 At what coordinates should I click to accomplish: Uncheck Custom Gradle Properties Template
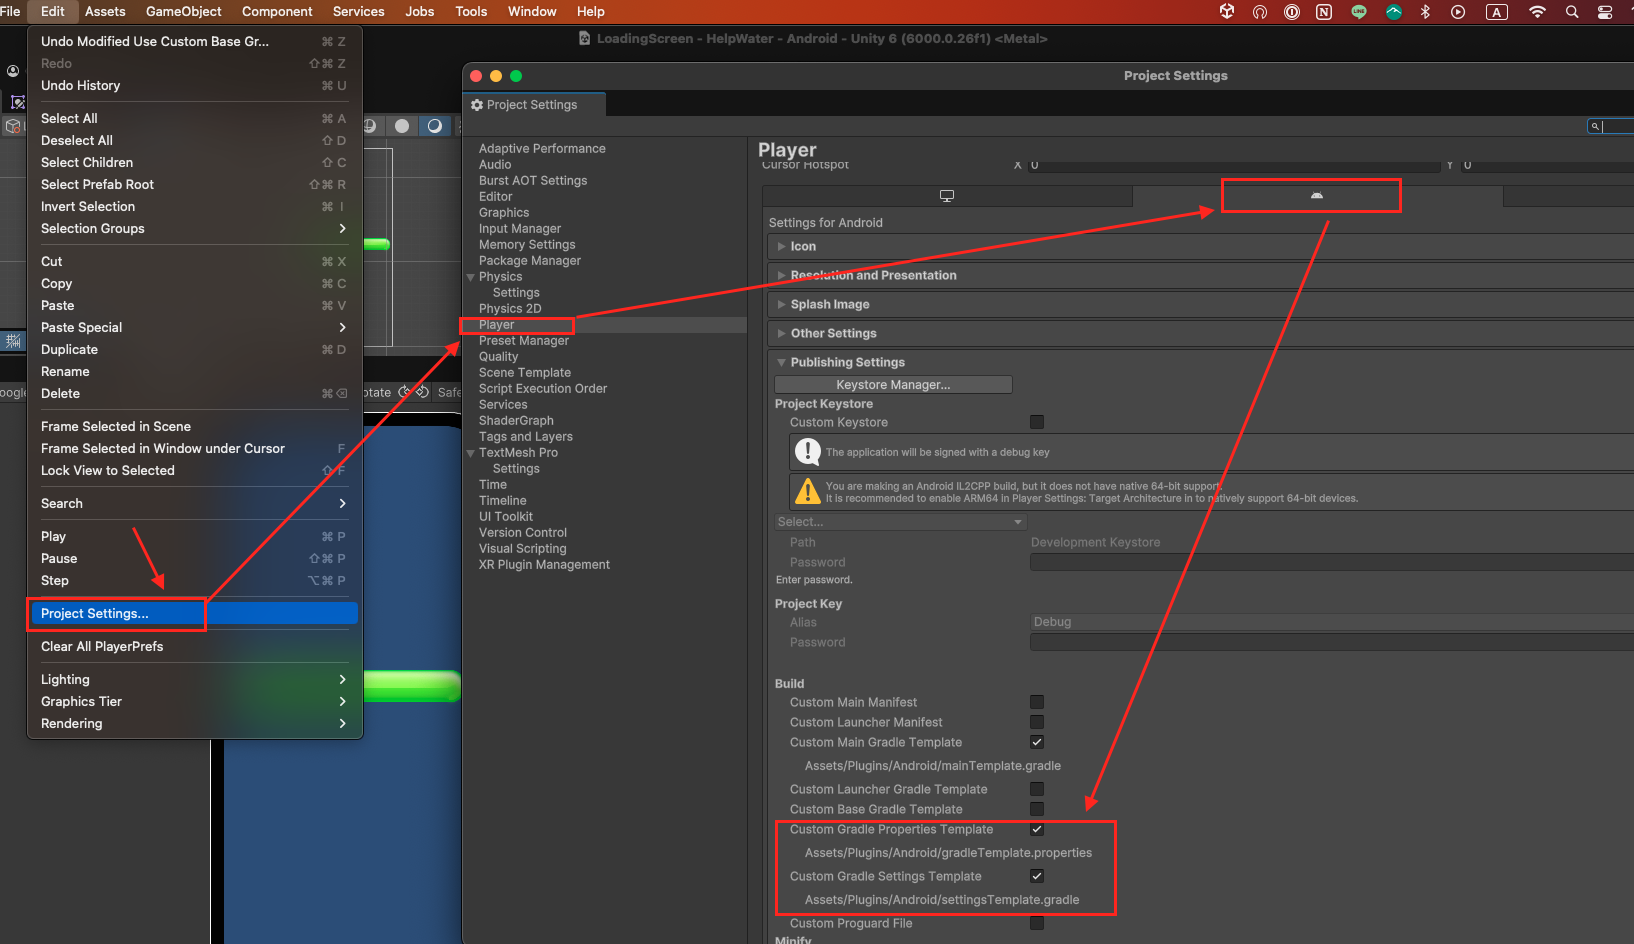(1037, 829)
